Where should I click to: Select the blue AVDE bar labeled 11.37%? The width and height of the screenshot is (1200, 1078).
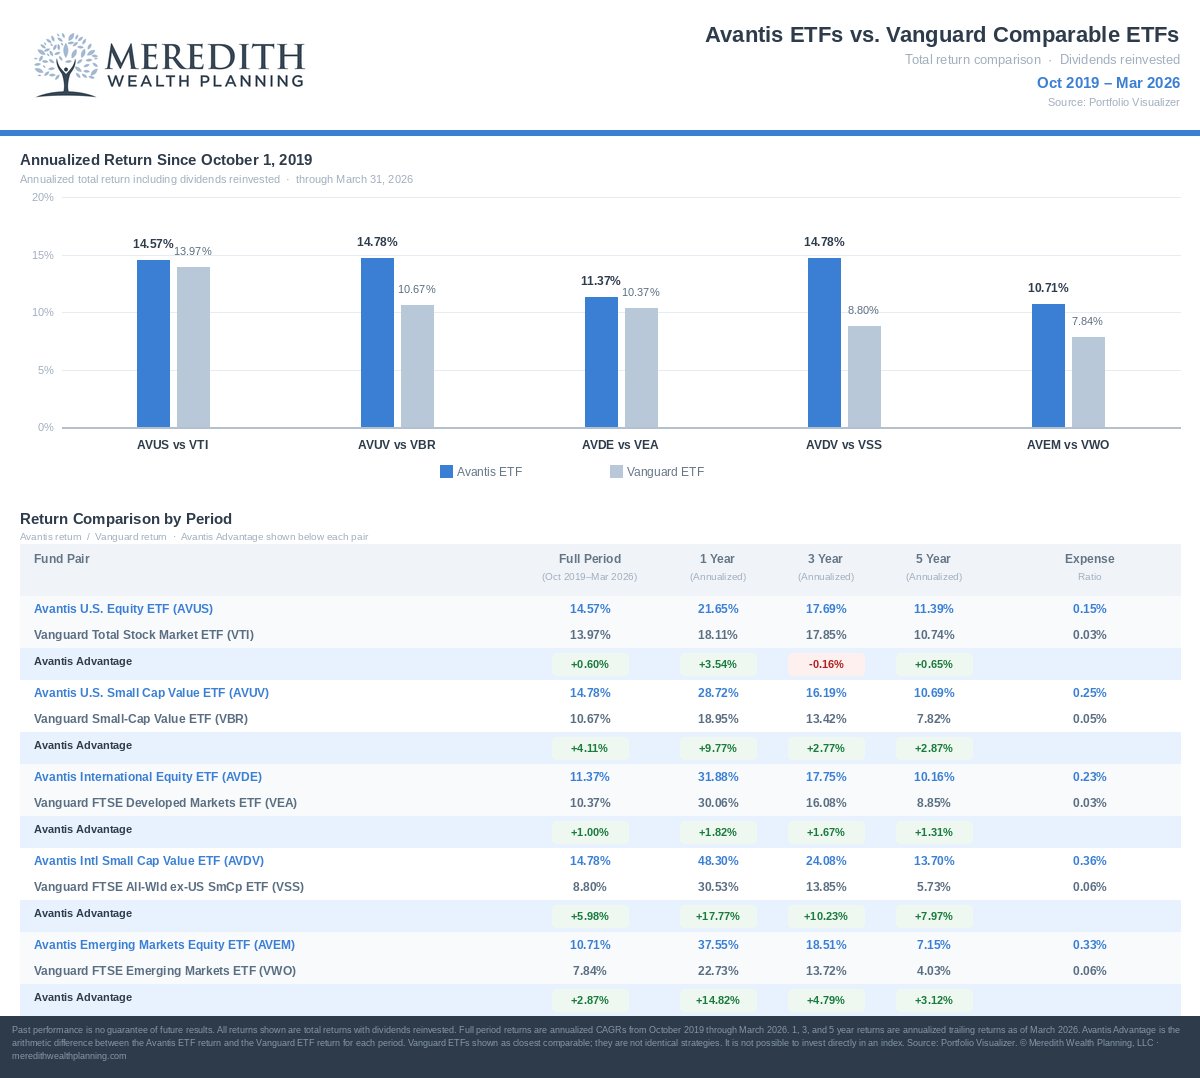(x=601, y=362)
